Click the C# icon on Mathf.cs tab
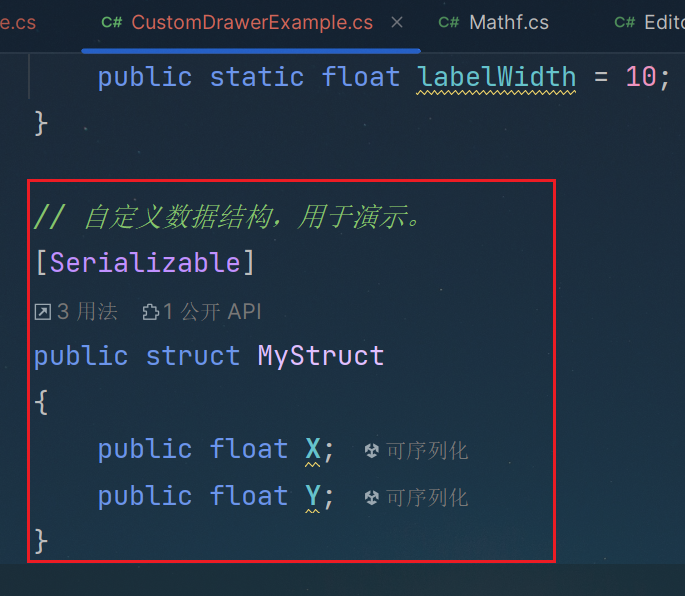Image resolution: width=685 pixels, height=596 pixels. pyautogui.click(x=449, y=22)
